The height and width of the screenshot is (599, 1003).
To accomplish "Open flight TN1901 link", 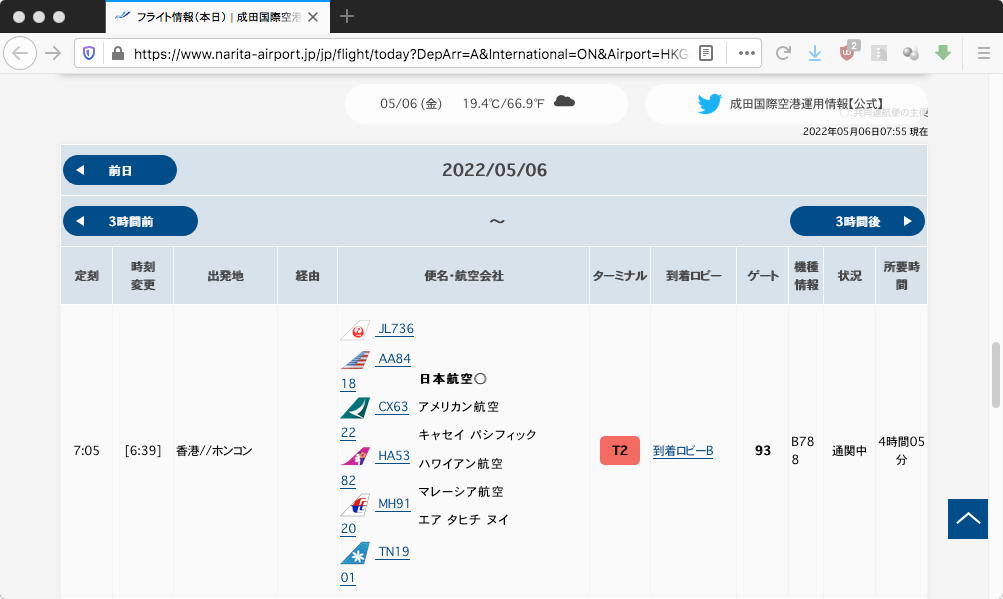I will click(375, 564).
